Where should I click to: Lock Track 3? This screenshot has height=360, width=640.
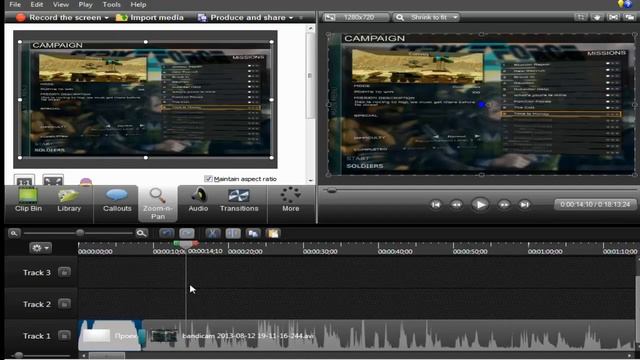(x=64, y=272)
